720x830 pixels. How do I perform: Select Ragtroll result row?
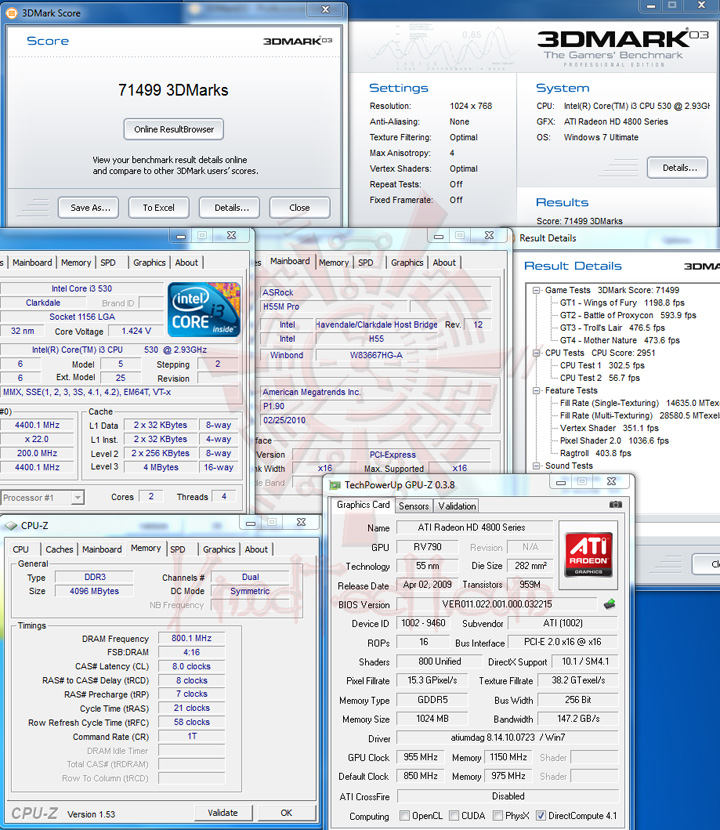pos(596,453)
